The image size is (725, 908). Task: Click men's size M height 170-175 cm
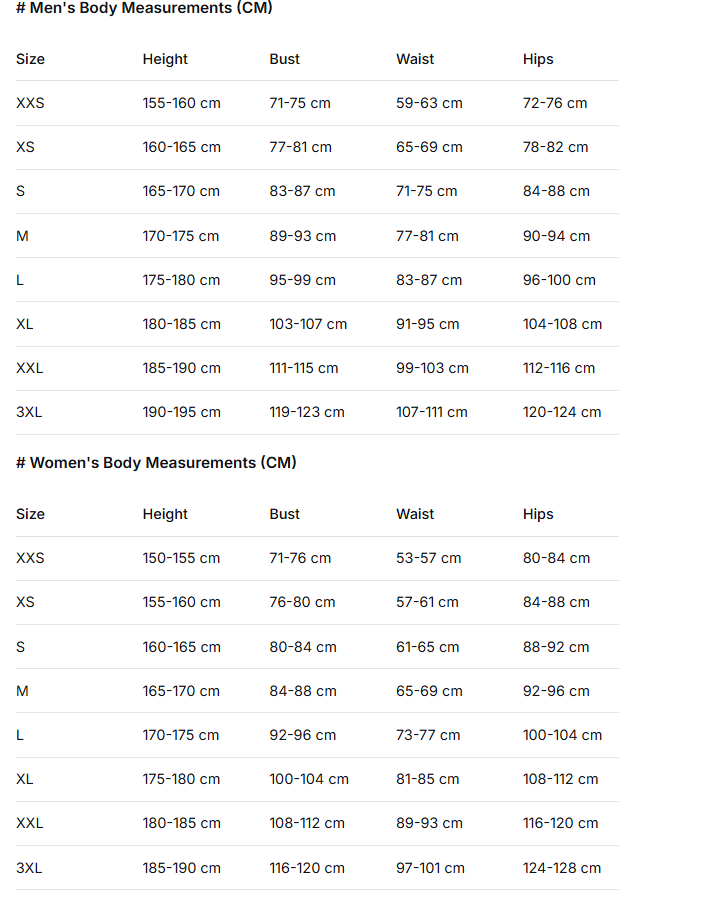181,236
